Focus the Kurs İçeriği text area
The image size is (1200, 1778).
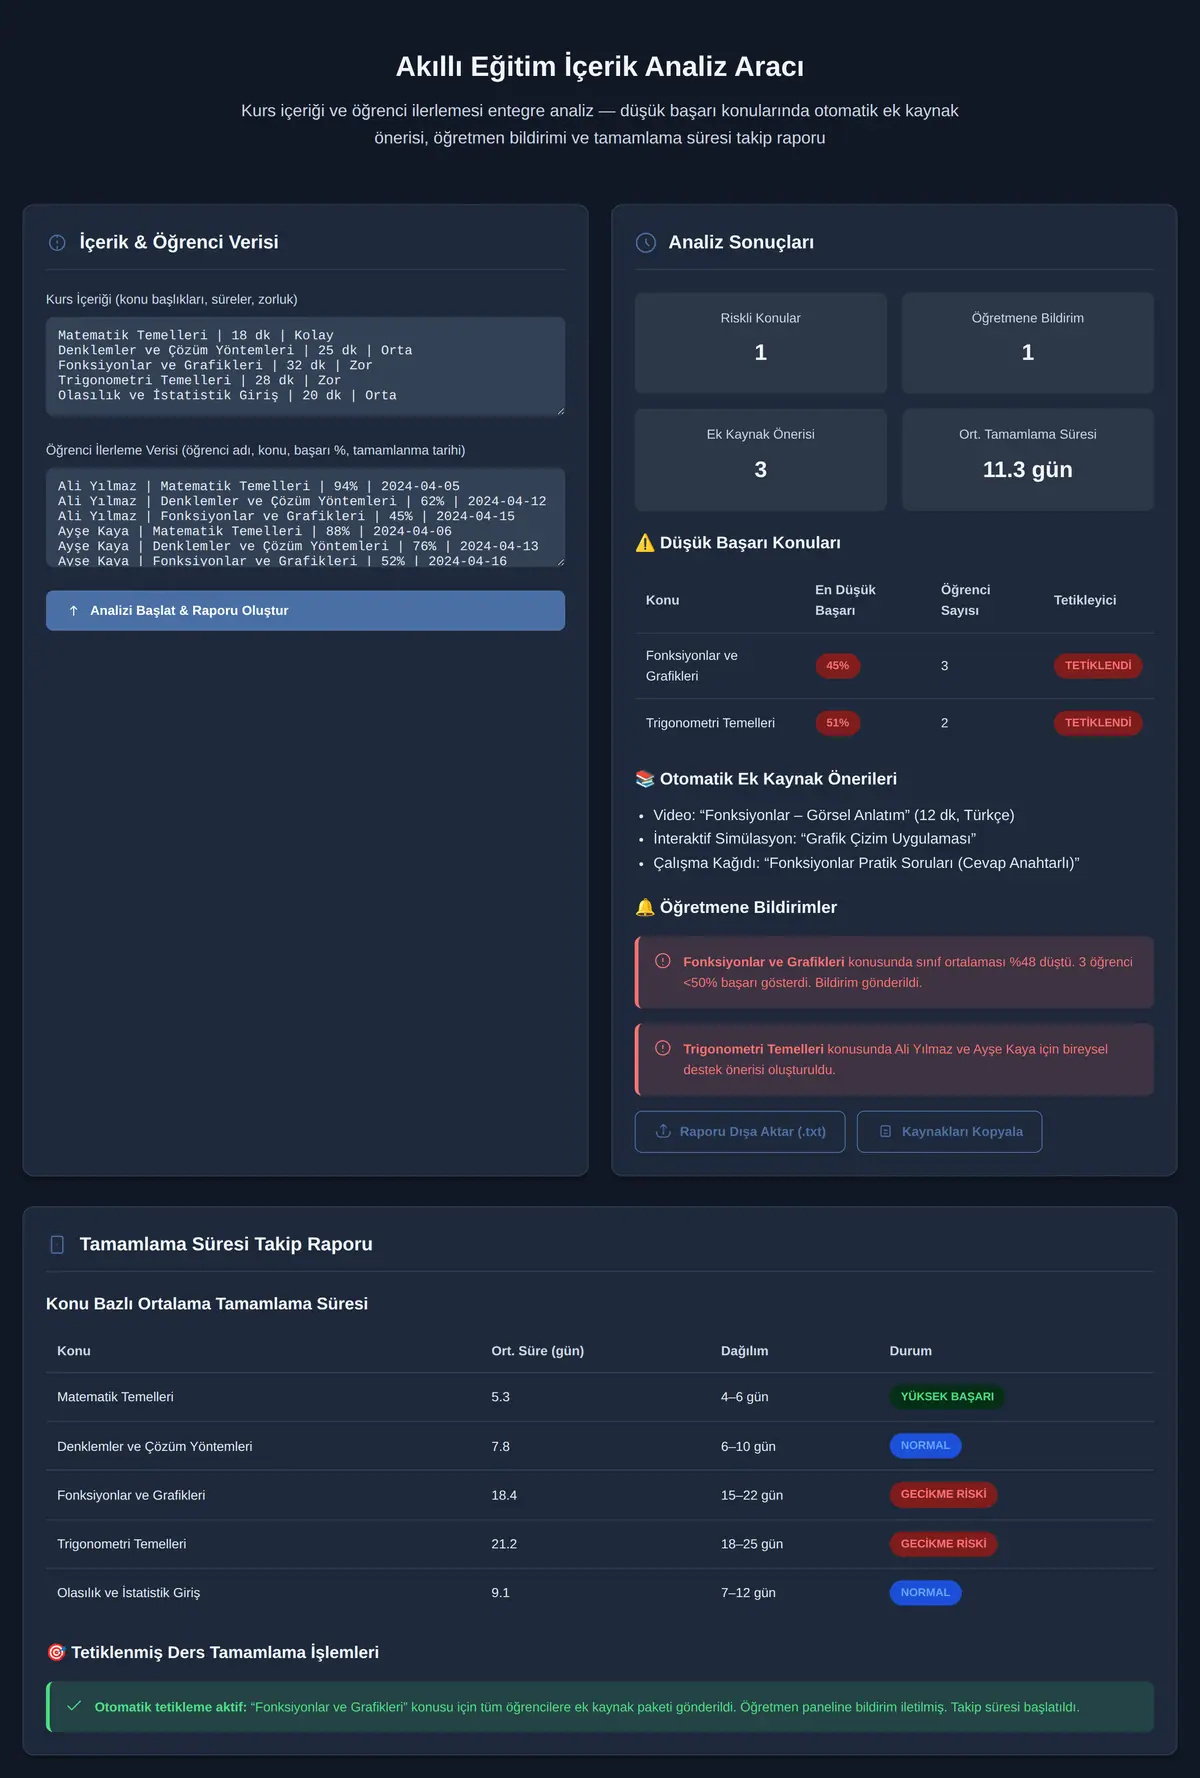[305, 366]
